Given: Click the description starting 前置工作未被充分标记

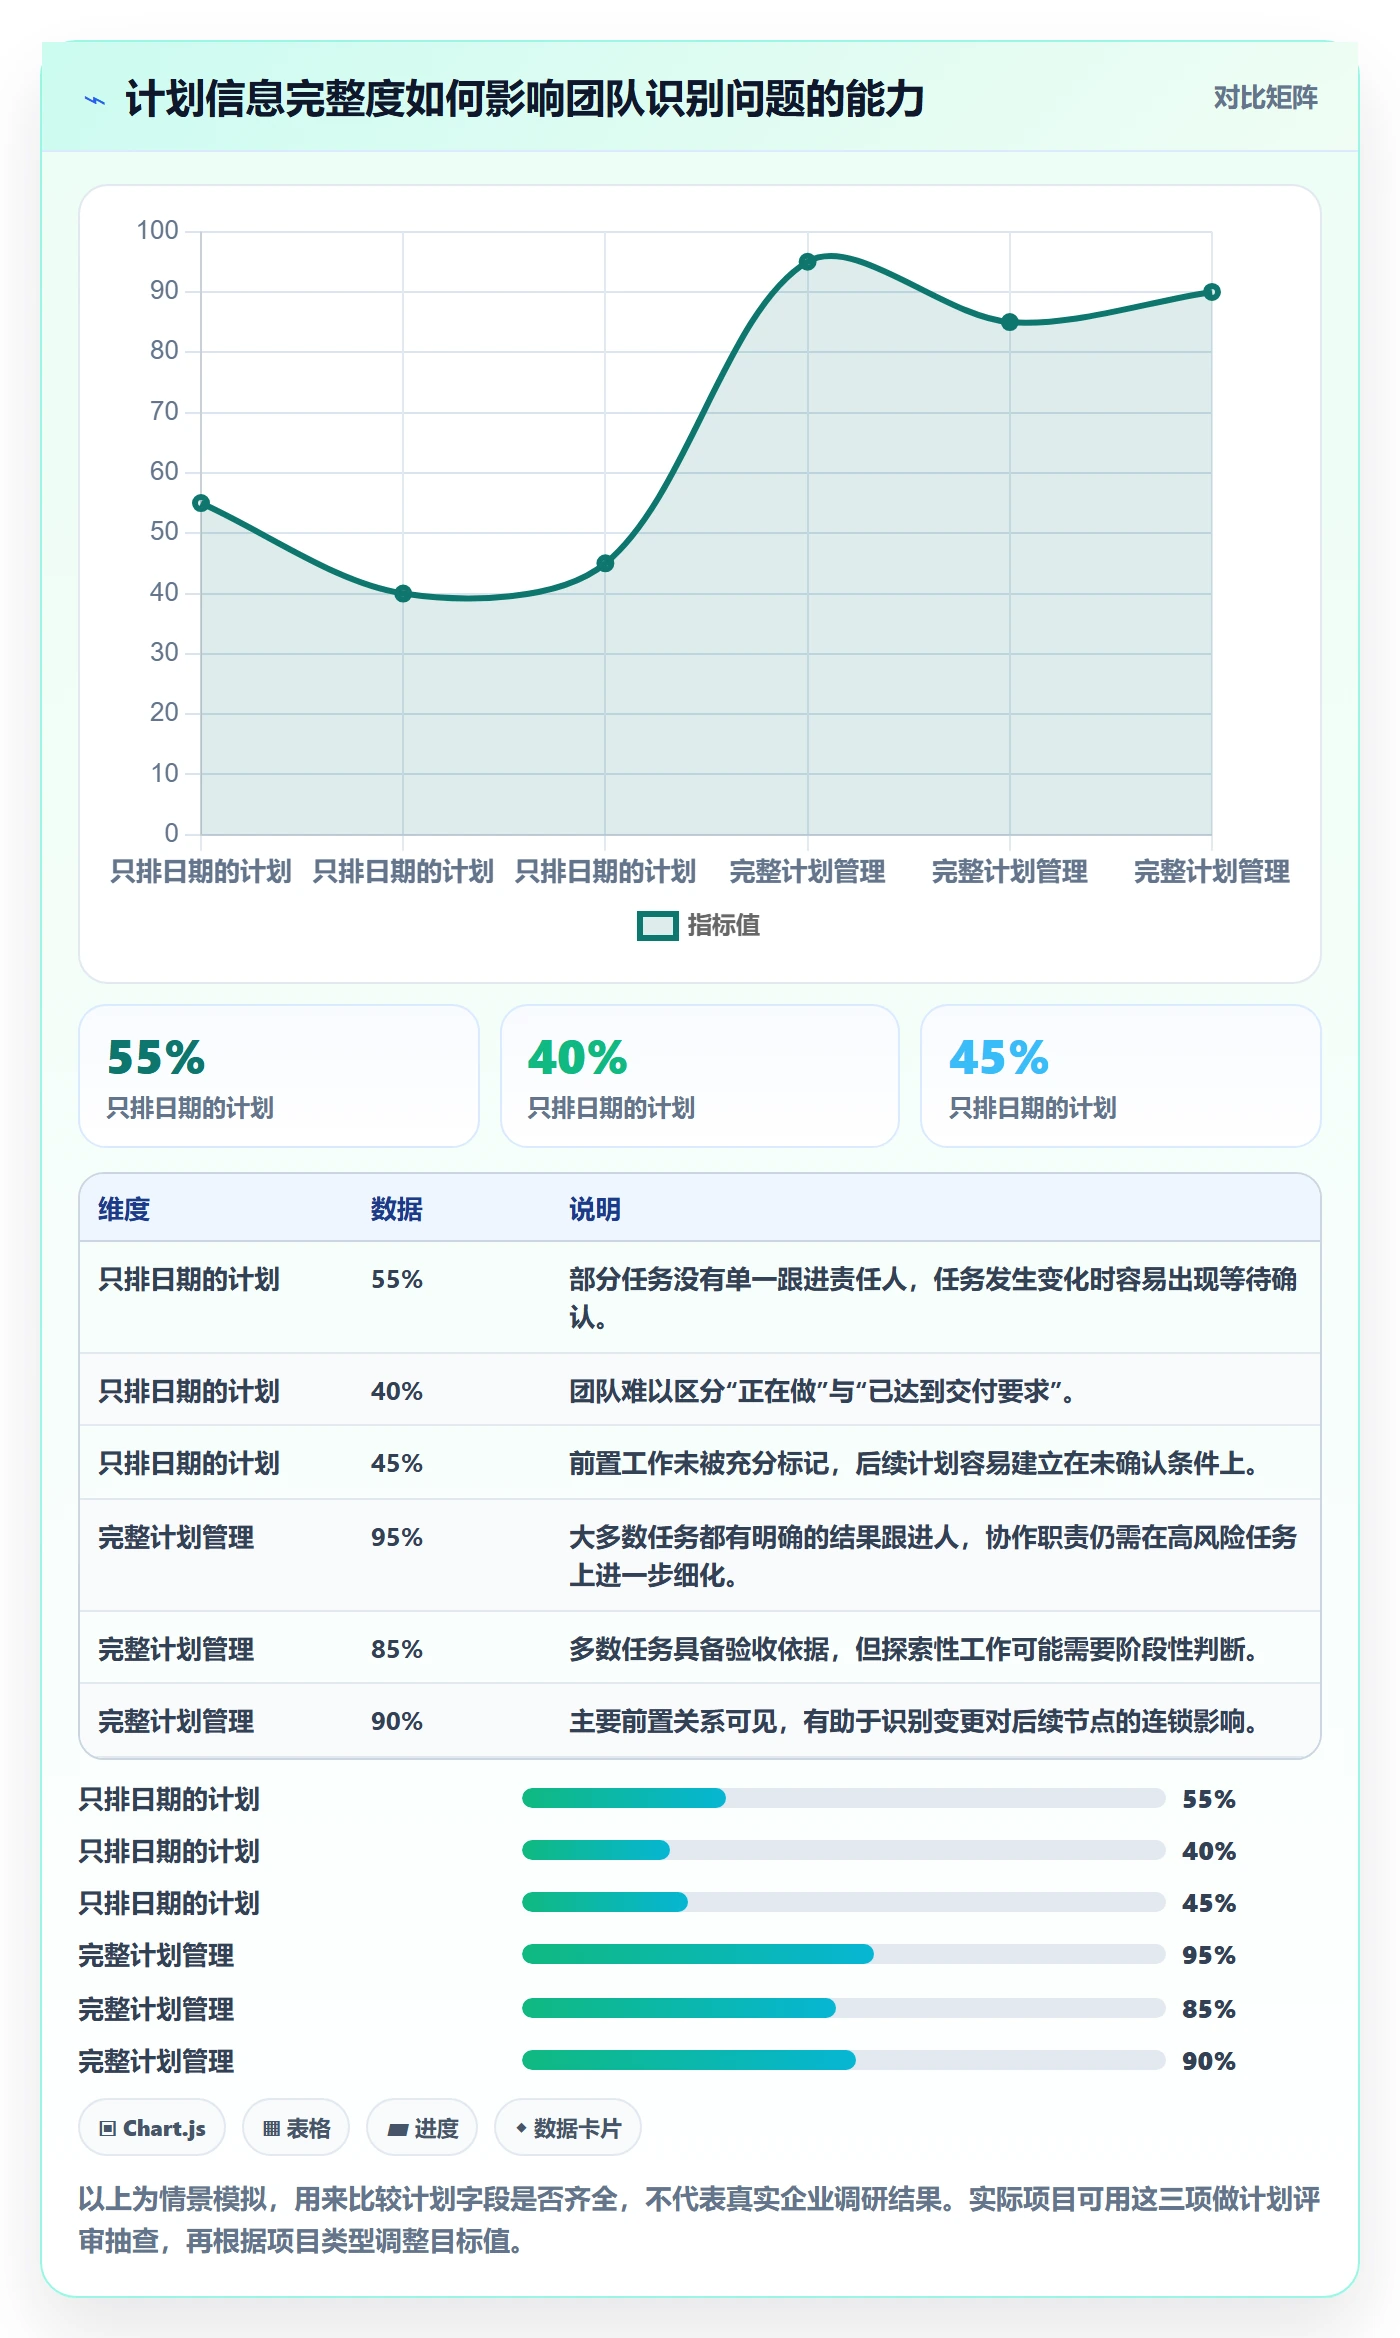Looking at the screenshot, I should (913, 1463).
